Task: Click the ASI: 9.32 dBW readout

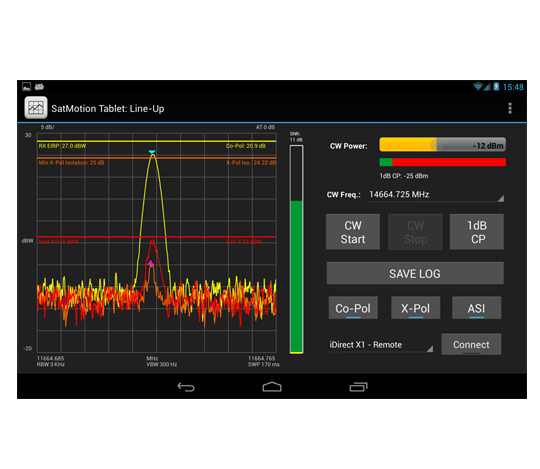Action: tap(244, 241)
